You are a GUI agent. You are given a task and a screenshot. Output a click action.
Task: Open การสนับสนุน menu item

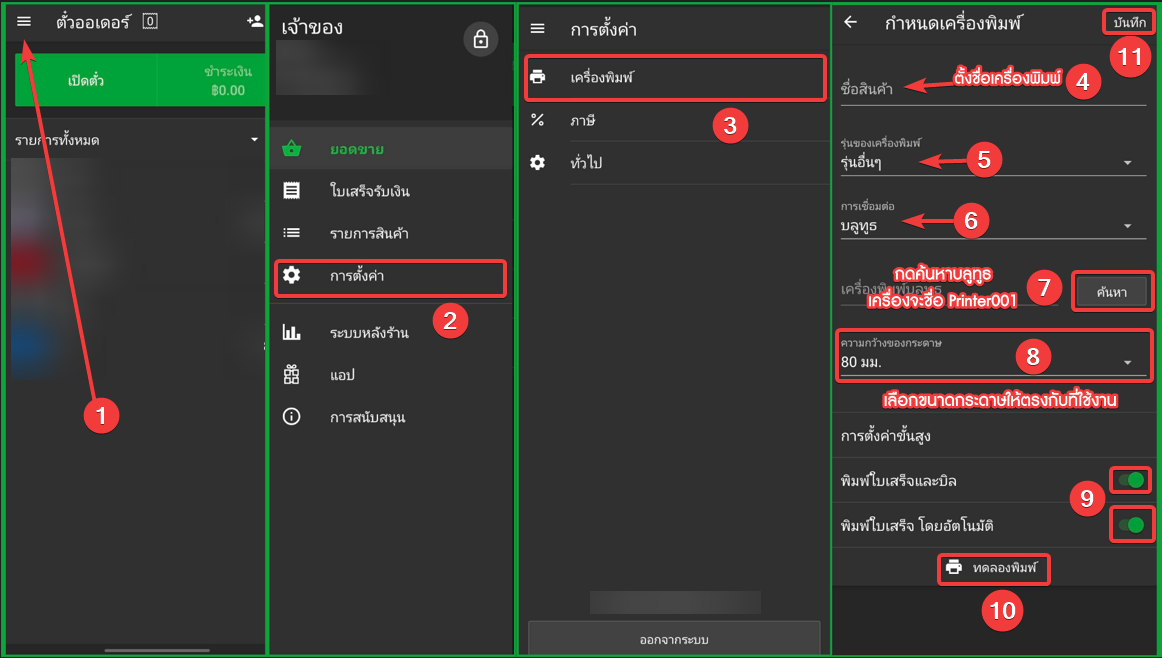[391, 417]
